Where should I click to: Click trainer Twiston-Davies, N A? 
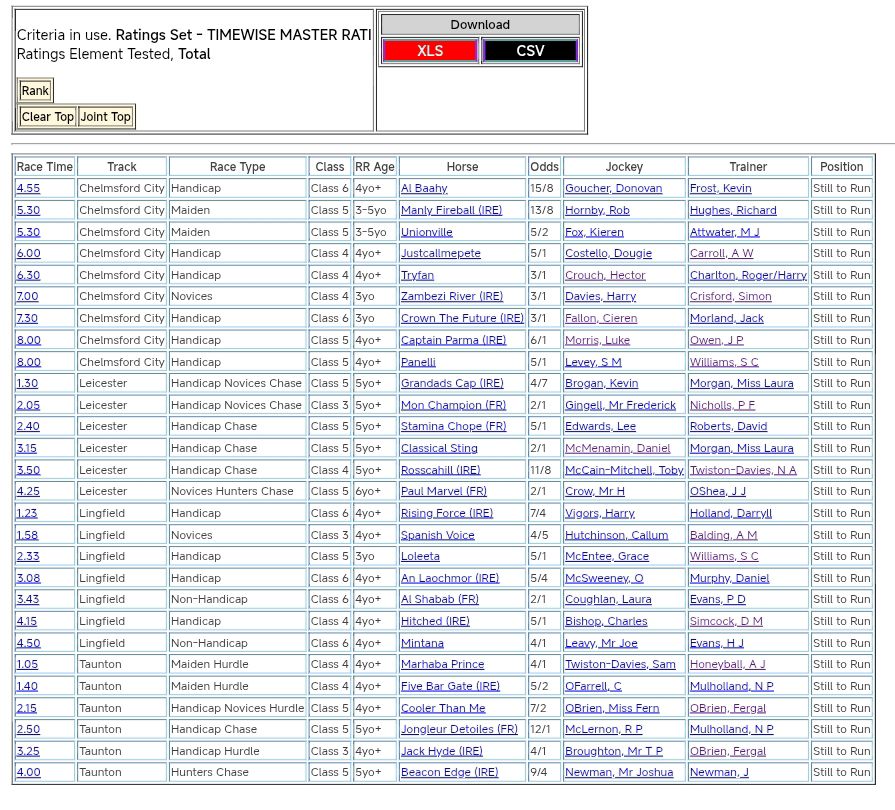(743, 470)
